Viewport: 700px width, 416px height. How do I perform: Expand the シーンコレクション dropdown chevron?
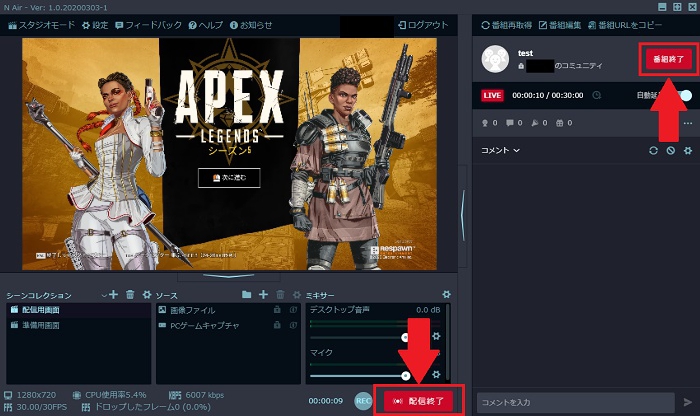[104, 295]
